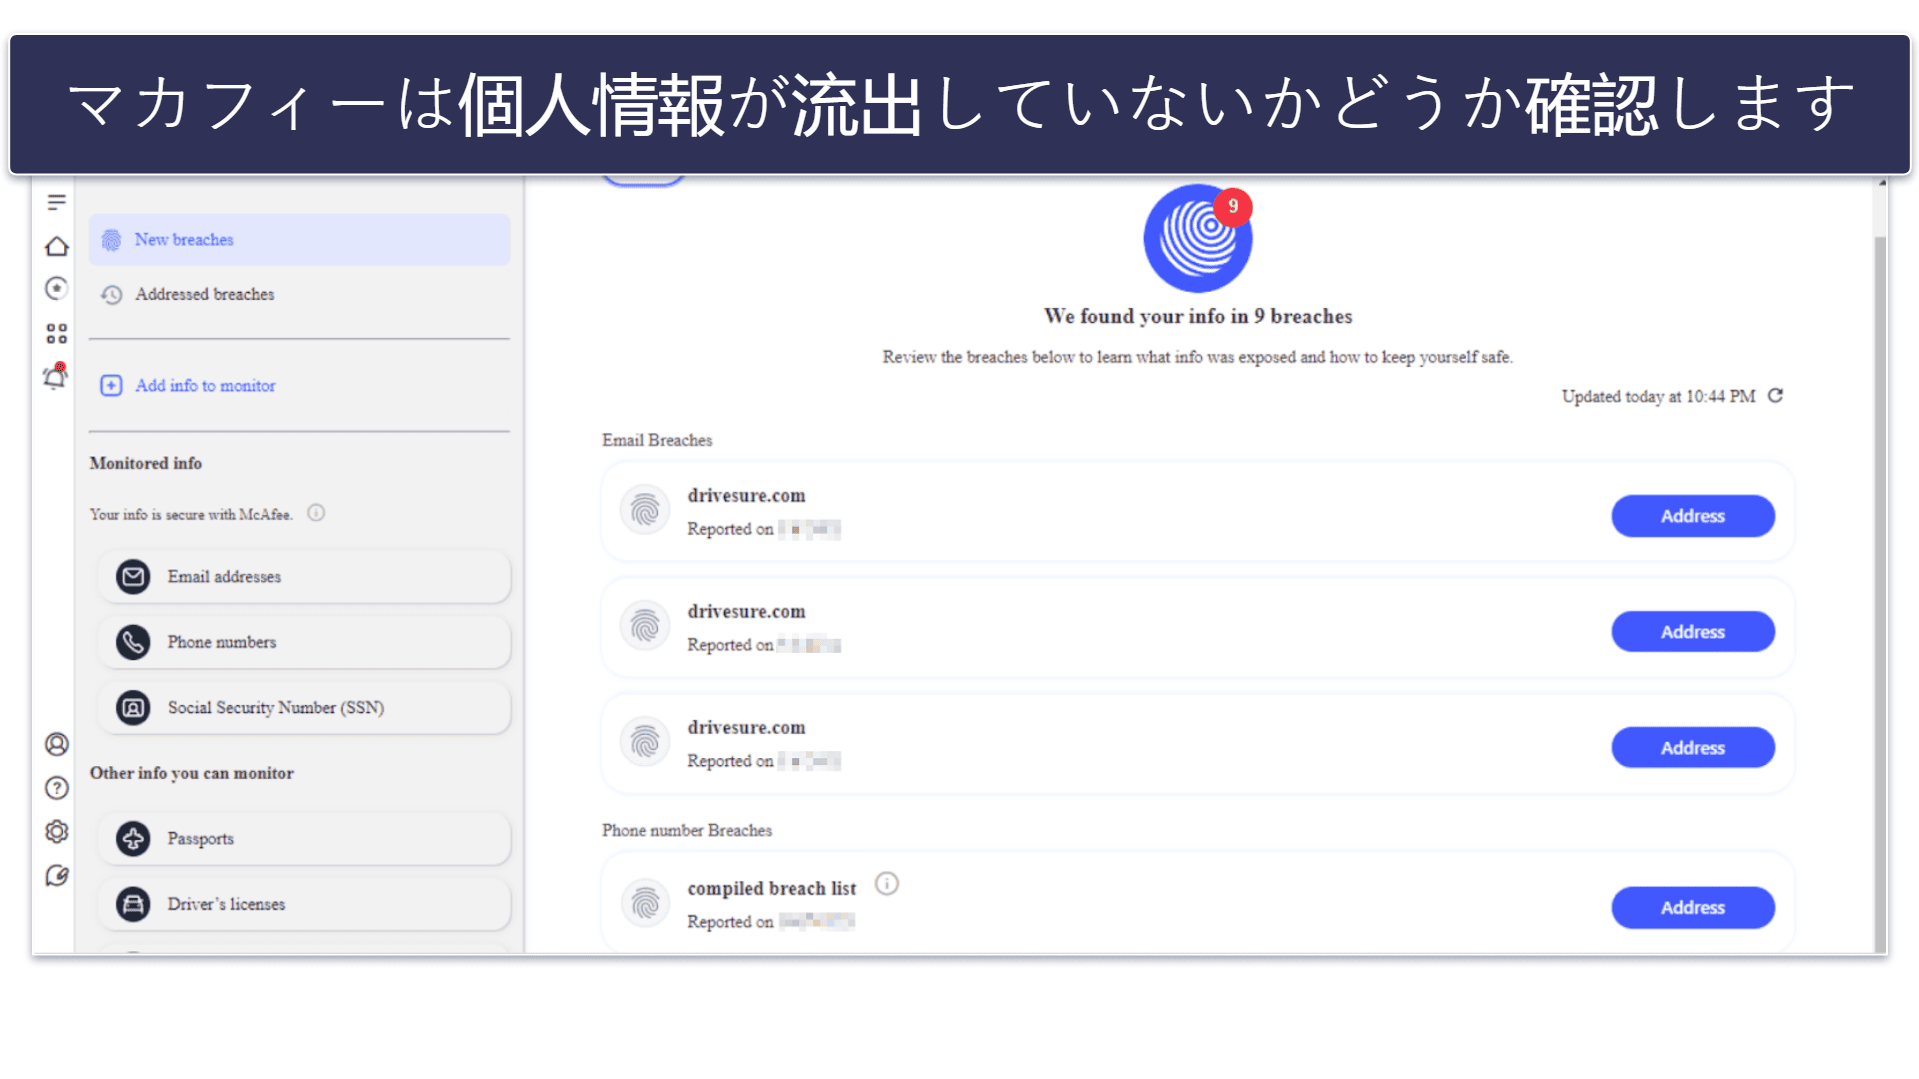Click the third drivesure.com breach title

pyautogui.click(x=746, y=727)
